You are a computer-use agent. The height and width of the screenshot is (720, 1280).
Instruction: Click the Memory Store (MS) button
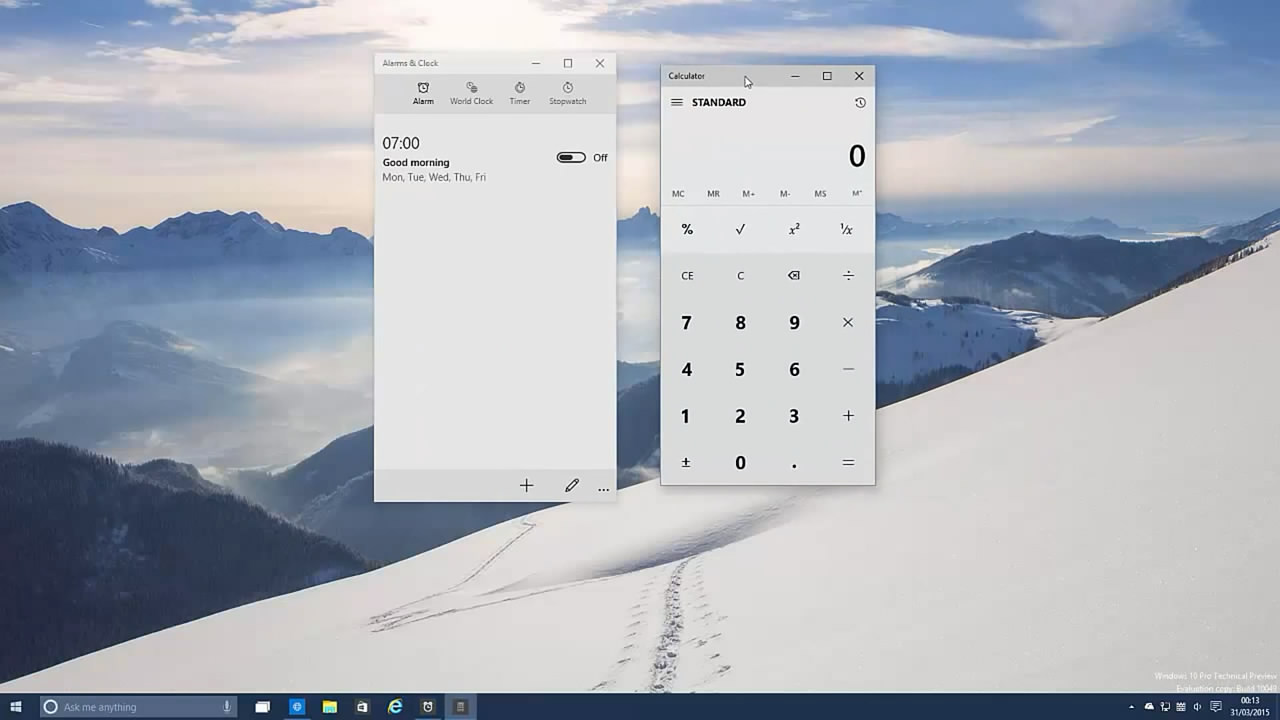point(820,193)
